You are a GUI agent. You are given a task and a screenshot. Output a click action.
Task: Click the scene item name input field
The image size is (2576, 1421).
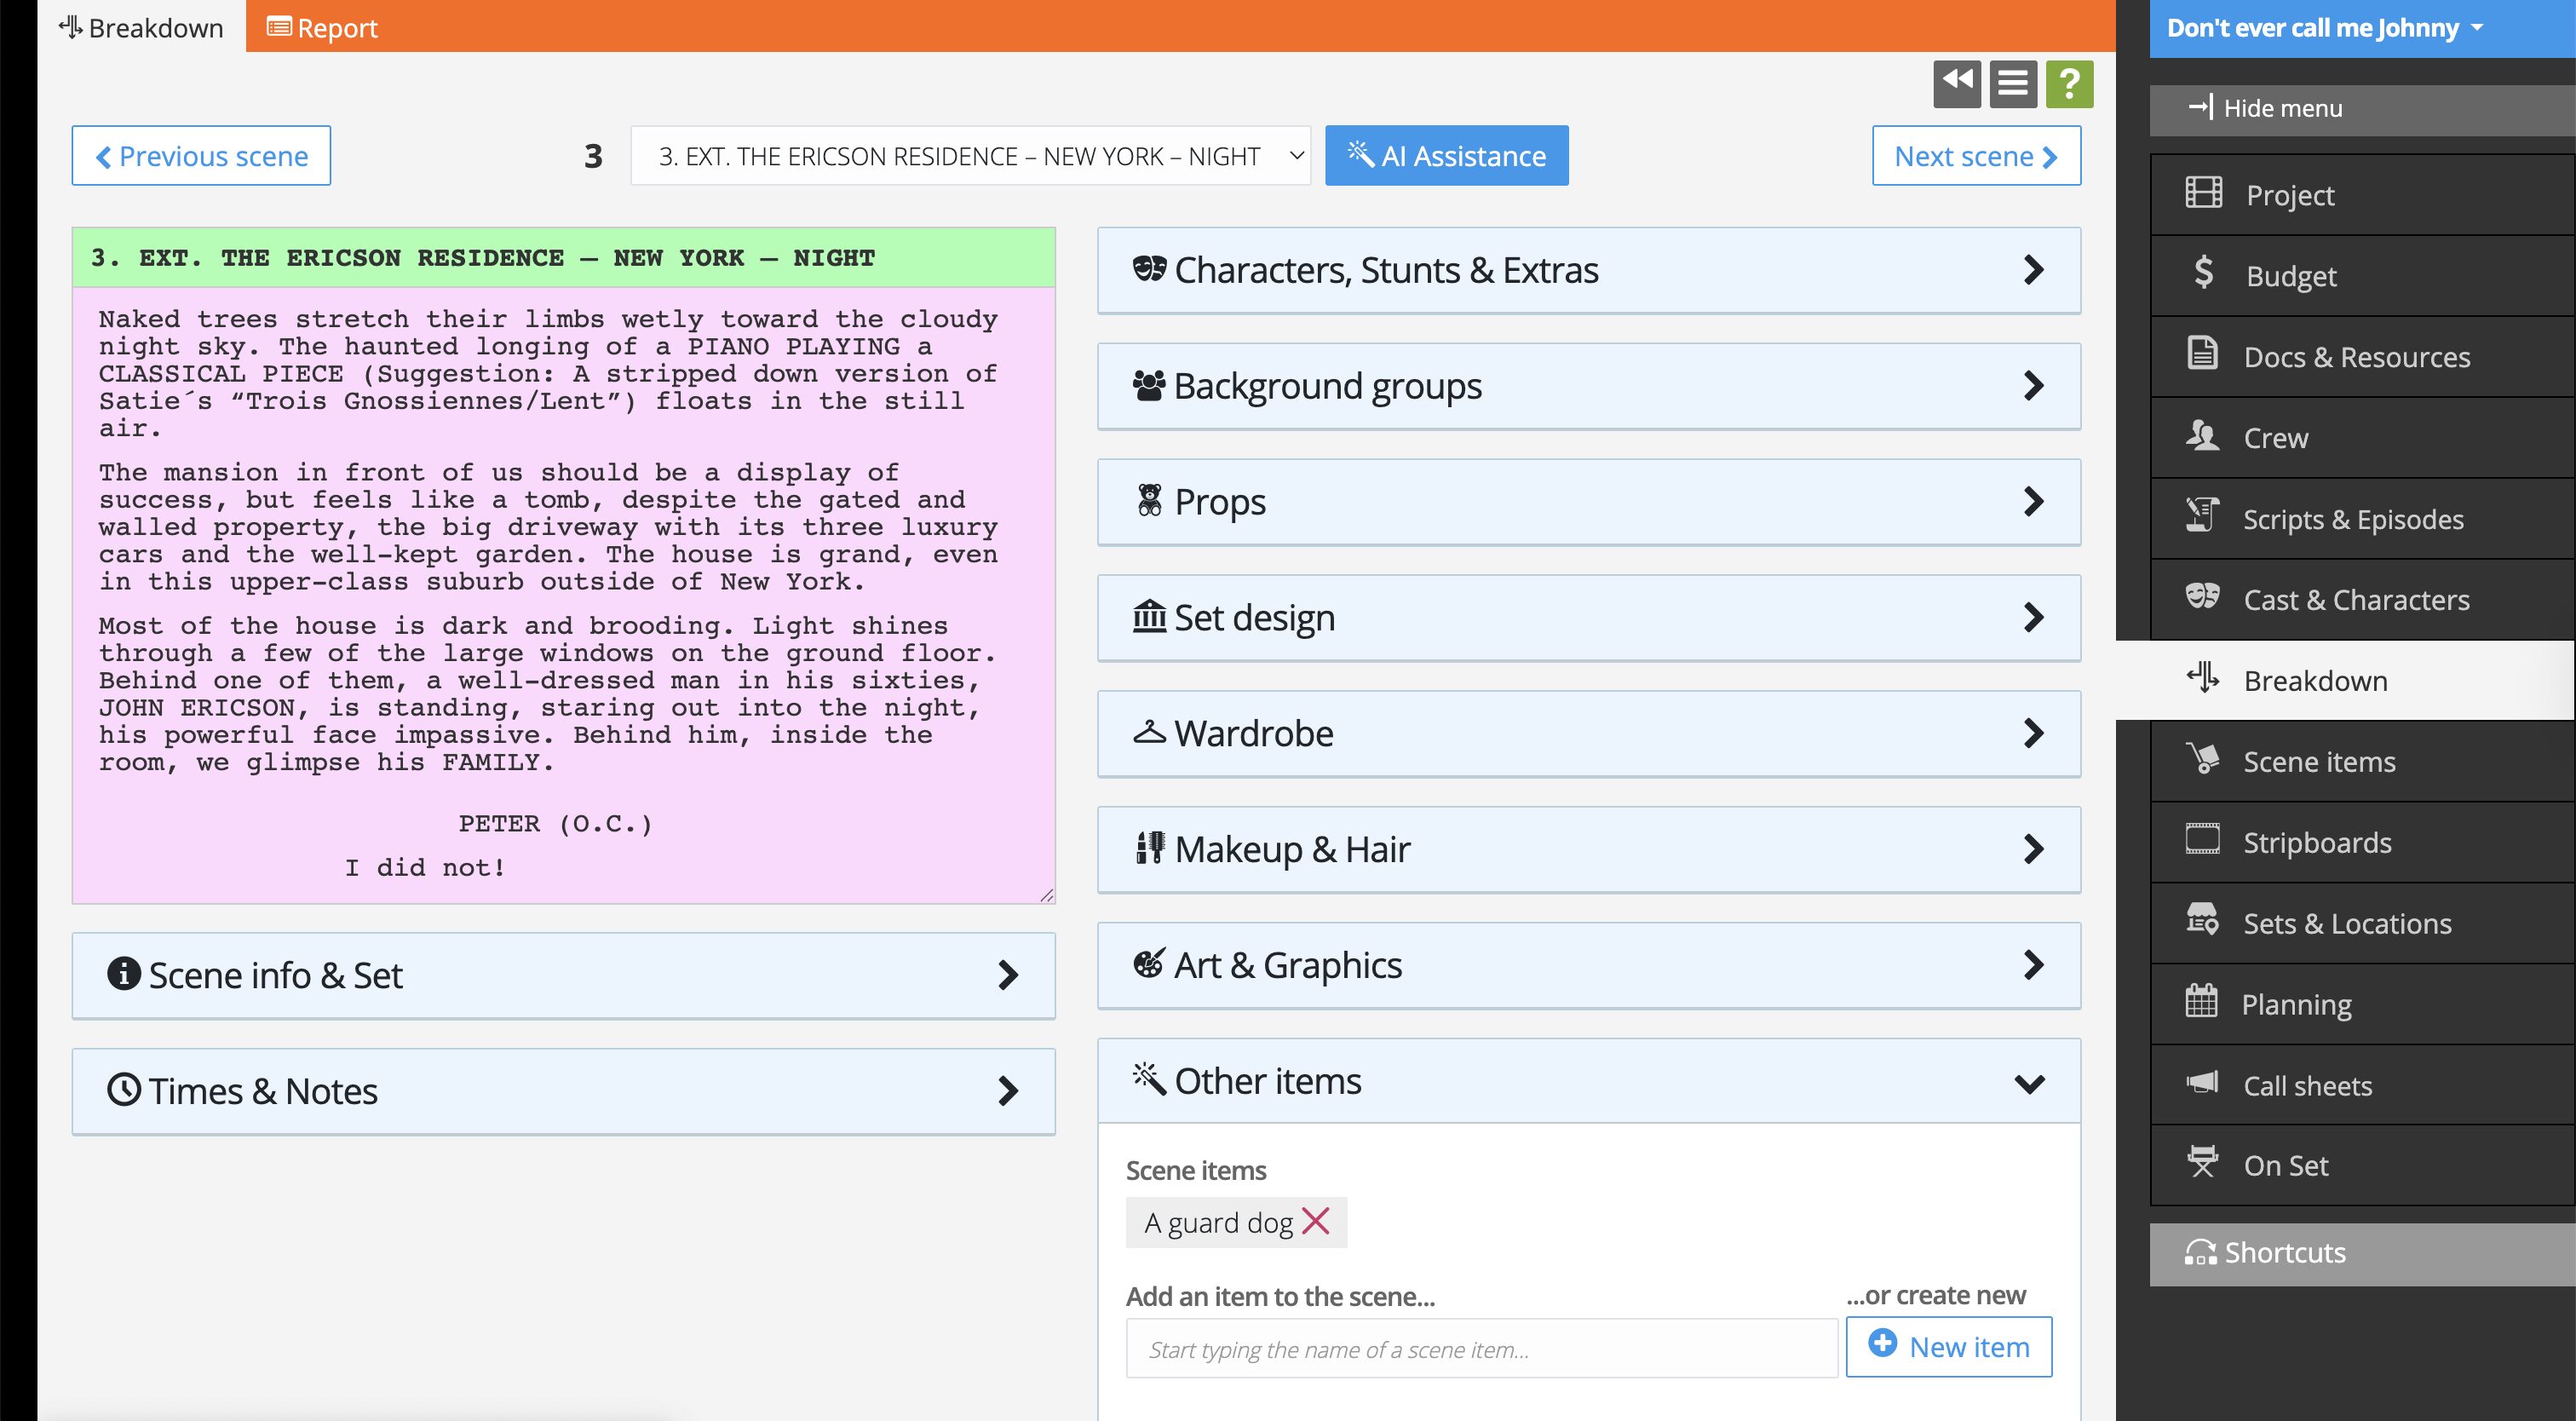tap(1480, 1349)
